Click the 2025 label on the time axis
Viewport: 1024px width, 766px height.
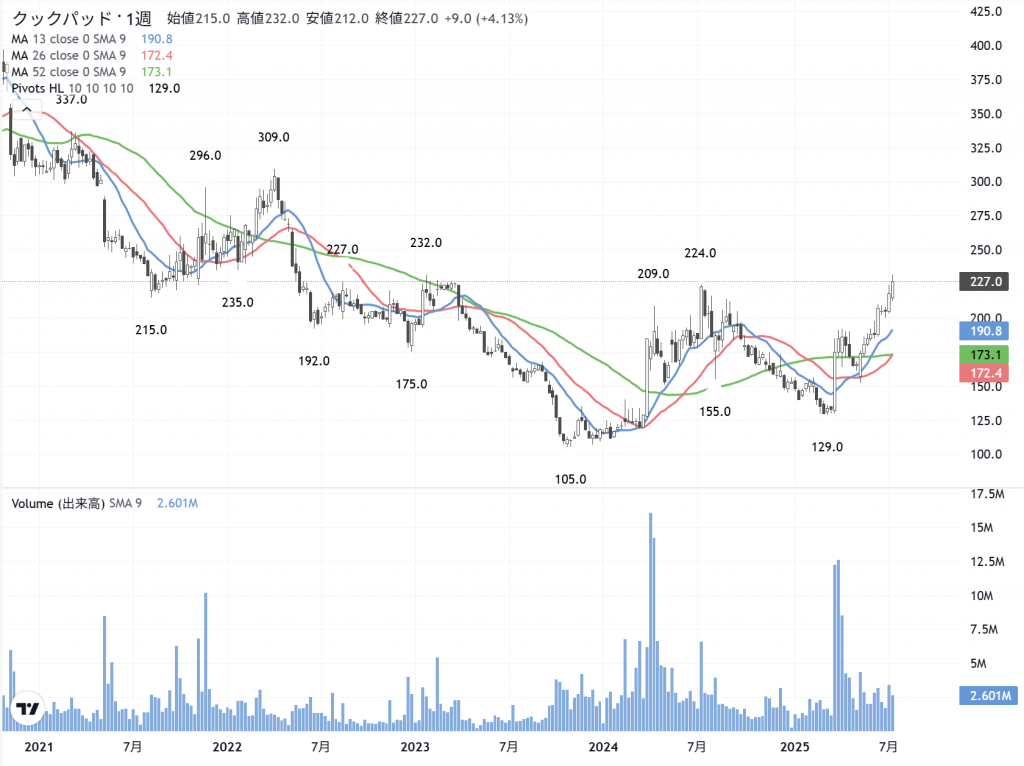click(794, 746)
